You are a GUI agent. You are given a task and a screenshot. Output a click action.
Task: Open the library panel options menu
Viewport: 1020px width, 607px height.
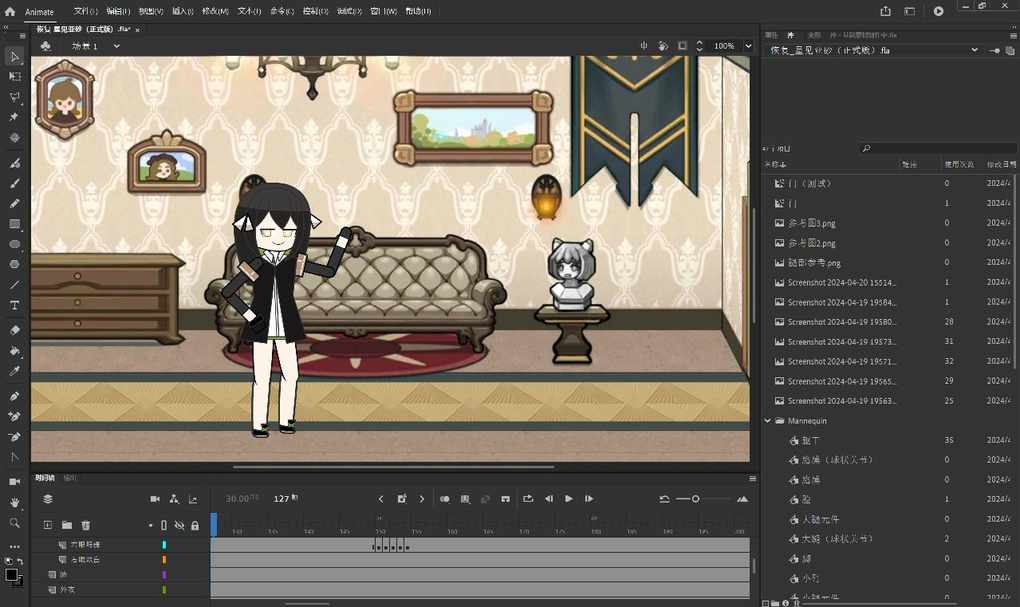point(1013,35)
